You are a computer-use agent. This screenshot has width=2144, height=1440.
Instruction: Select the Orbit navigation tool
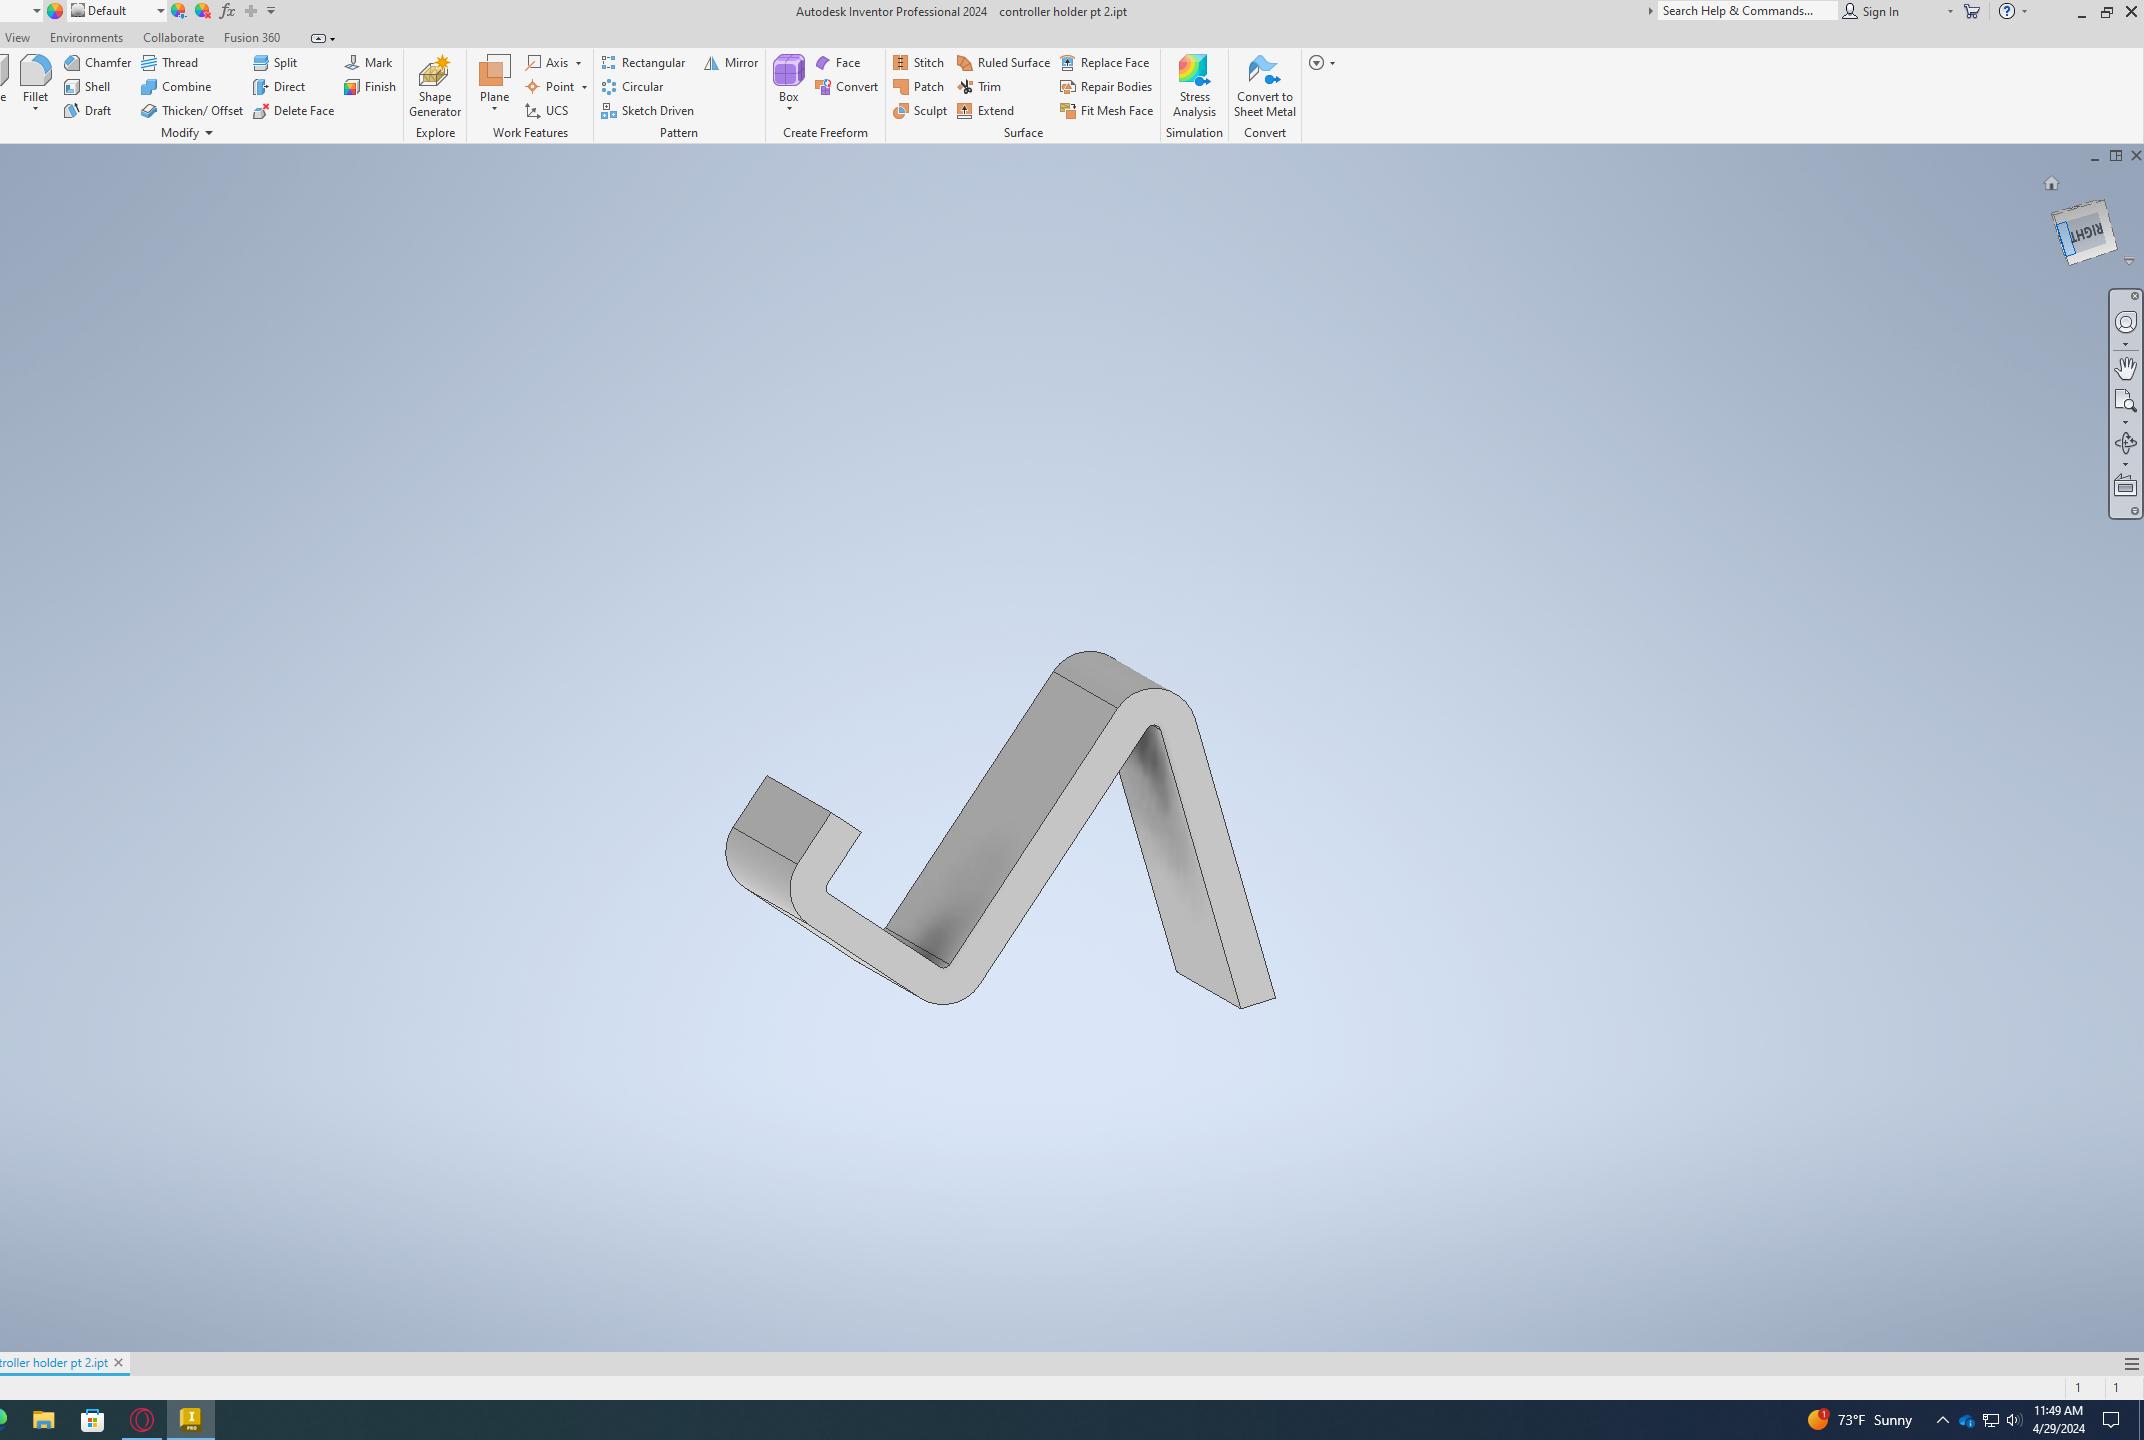[2125, 442]
